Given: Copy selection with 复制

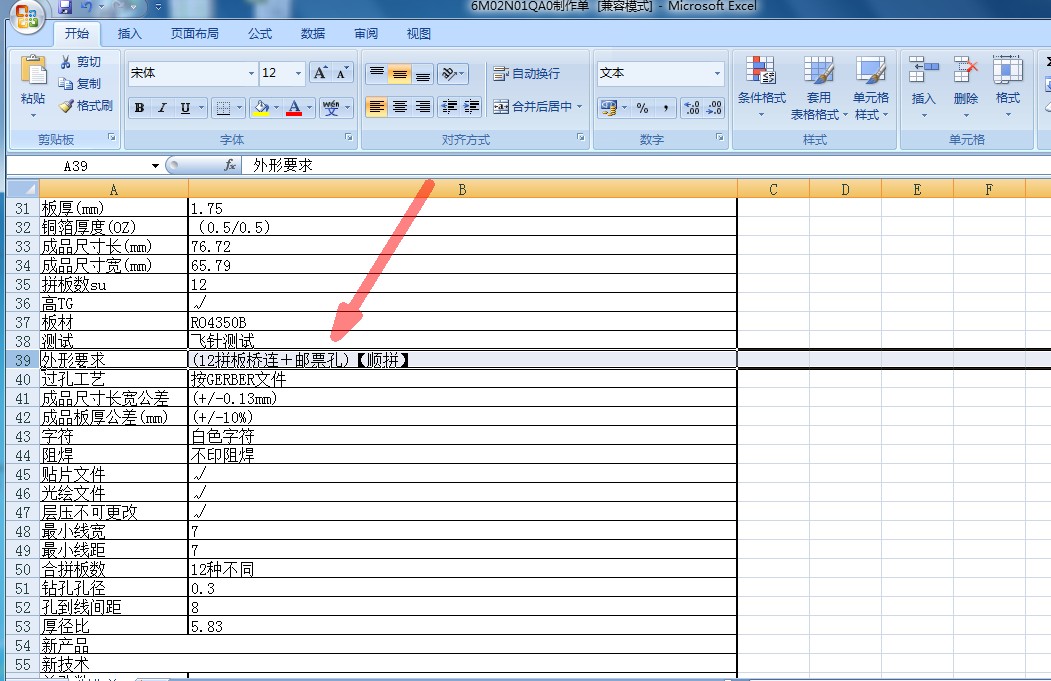Looking at the screenshot, I should tap(80, 84).
